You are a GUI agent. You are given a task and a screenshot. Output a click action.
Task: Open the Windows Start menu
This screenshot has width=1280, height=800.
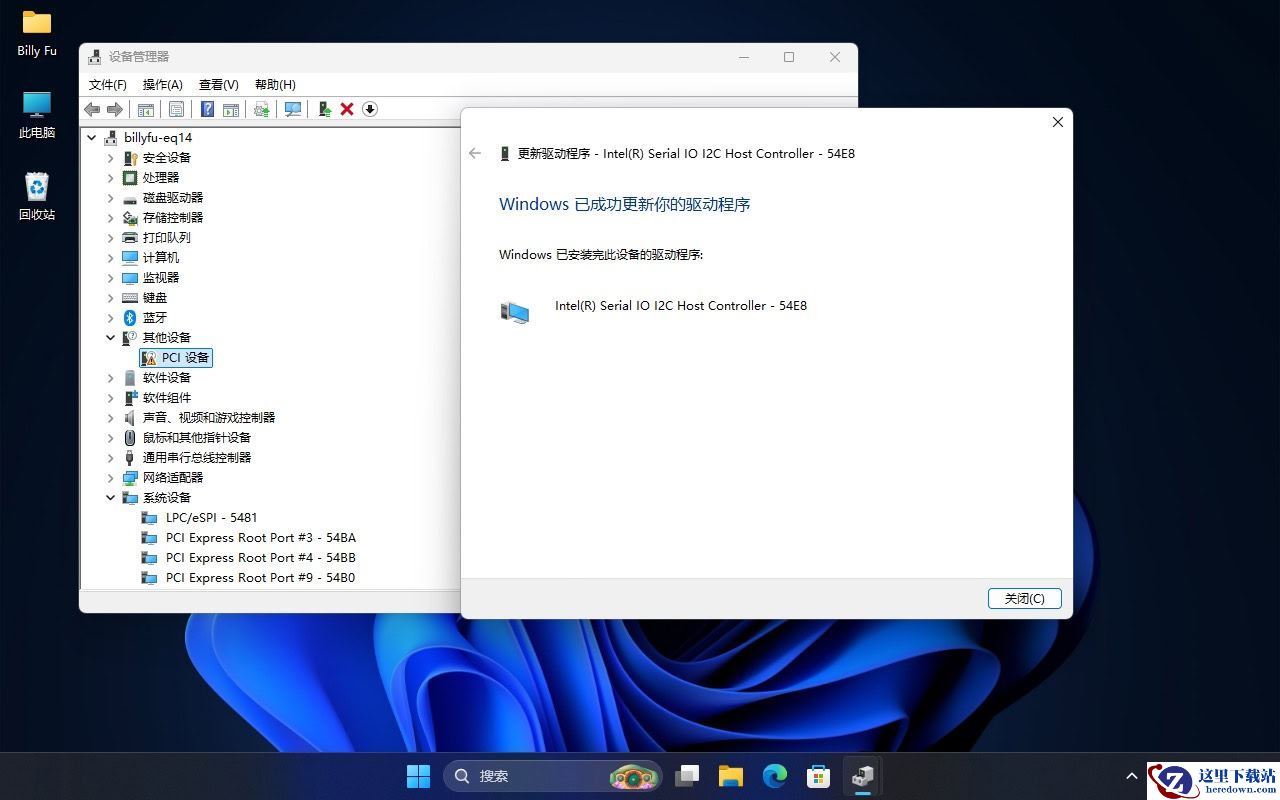click(x=418, y=776)
